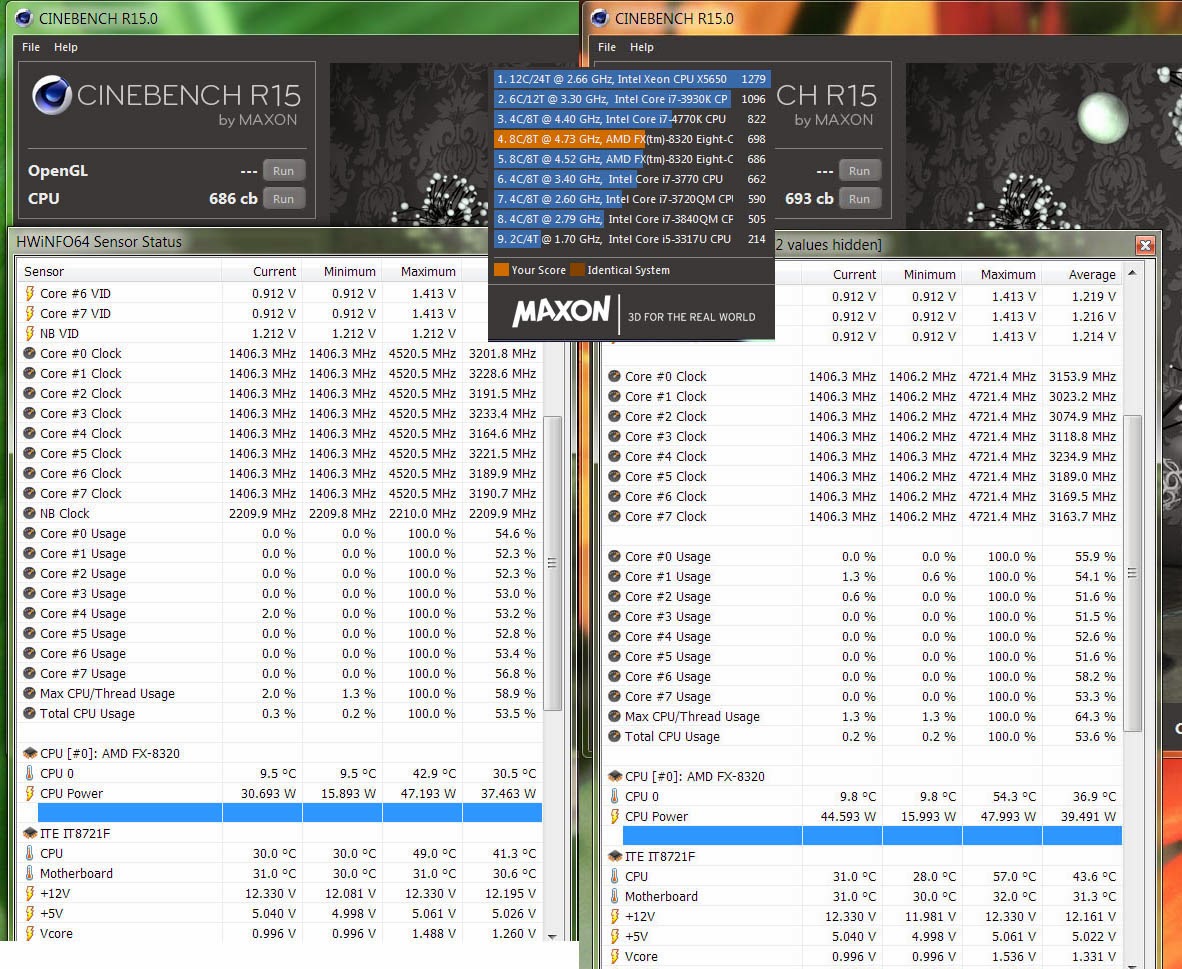Select ranking entry 8, Intel Core i7-3840QM

coord(632,219)
